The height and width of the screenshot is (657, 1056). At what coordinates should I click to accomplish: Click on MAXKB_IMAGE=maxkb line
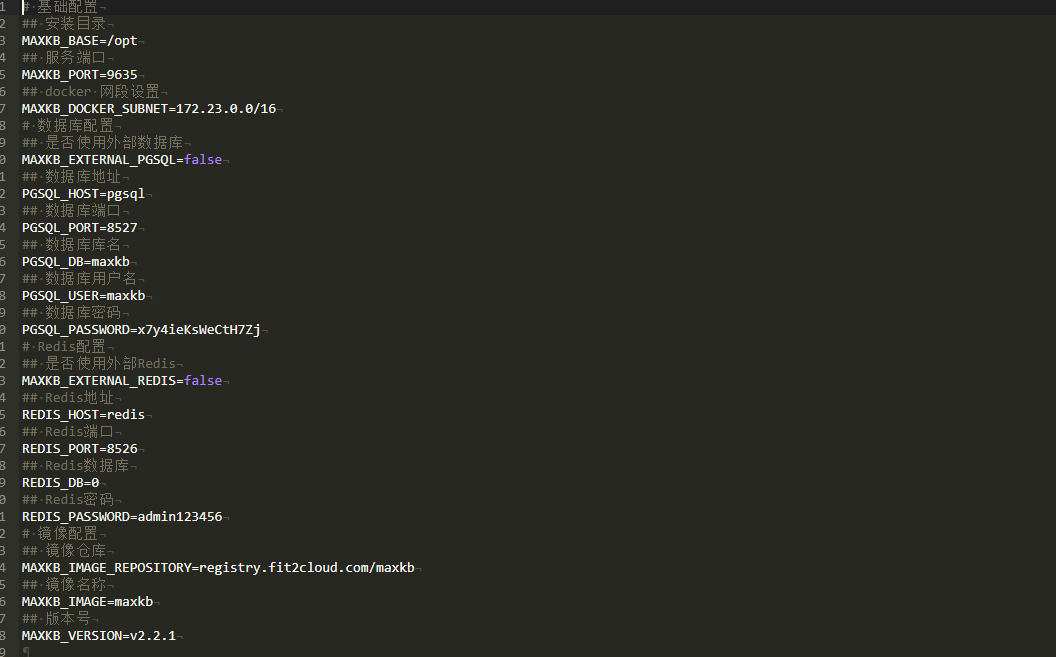coord(87,602)
